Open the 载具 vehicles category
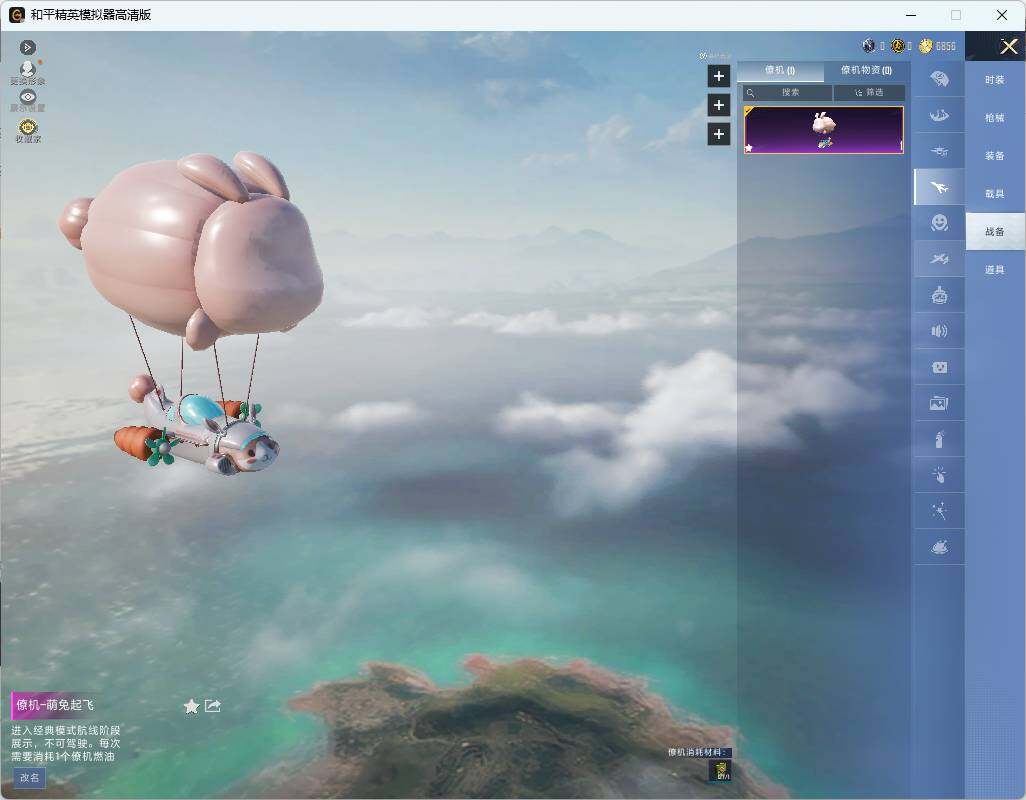 (x=995, y=194)
